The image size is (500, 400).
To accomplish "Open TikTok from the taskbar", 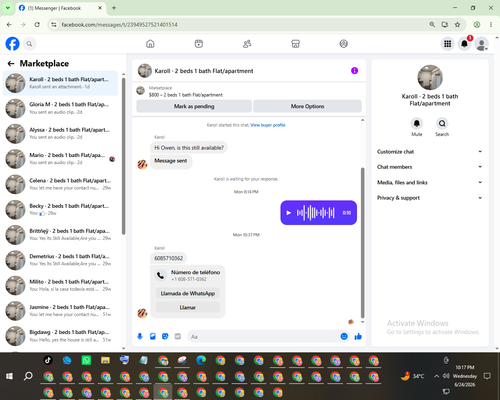I will (x=48, y=360).
